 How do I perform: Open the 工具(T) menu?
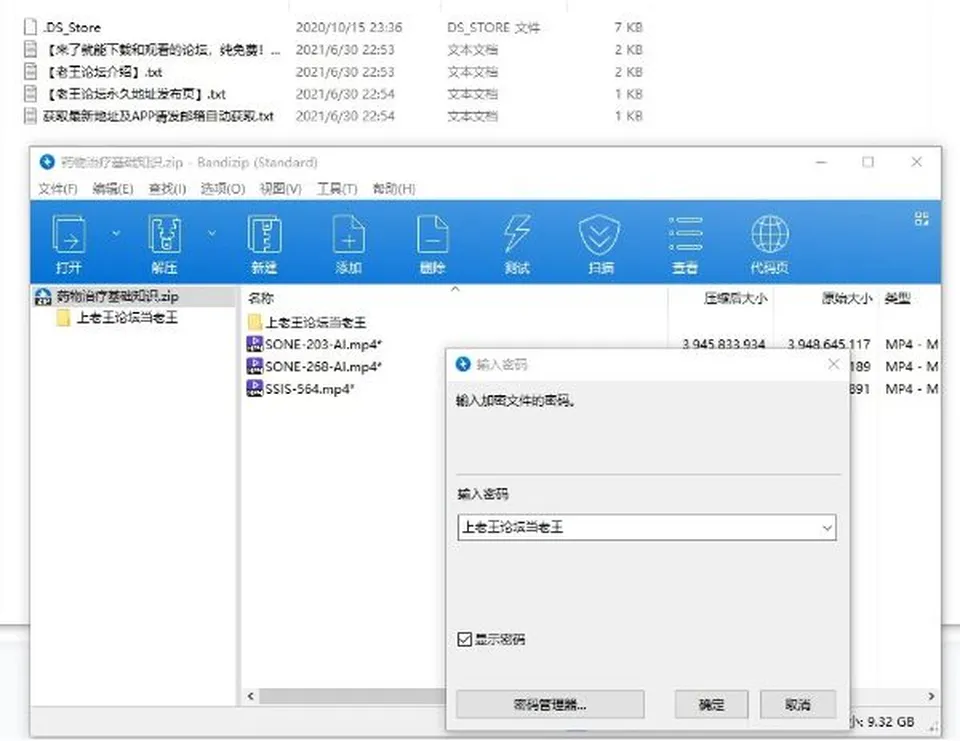(337, 189)
